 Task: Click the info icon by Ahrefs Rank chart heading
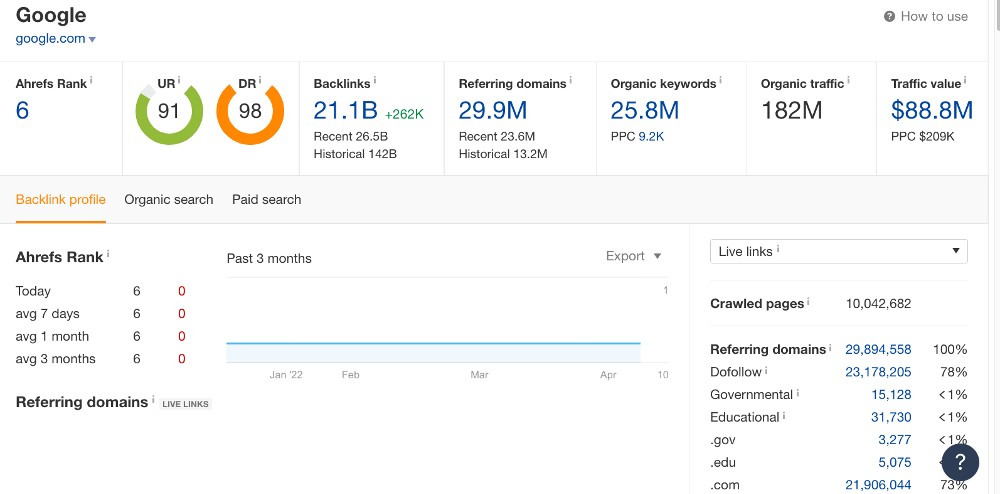[108, 254]
